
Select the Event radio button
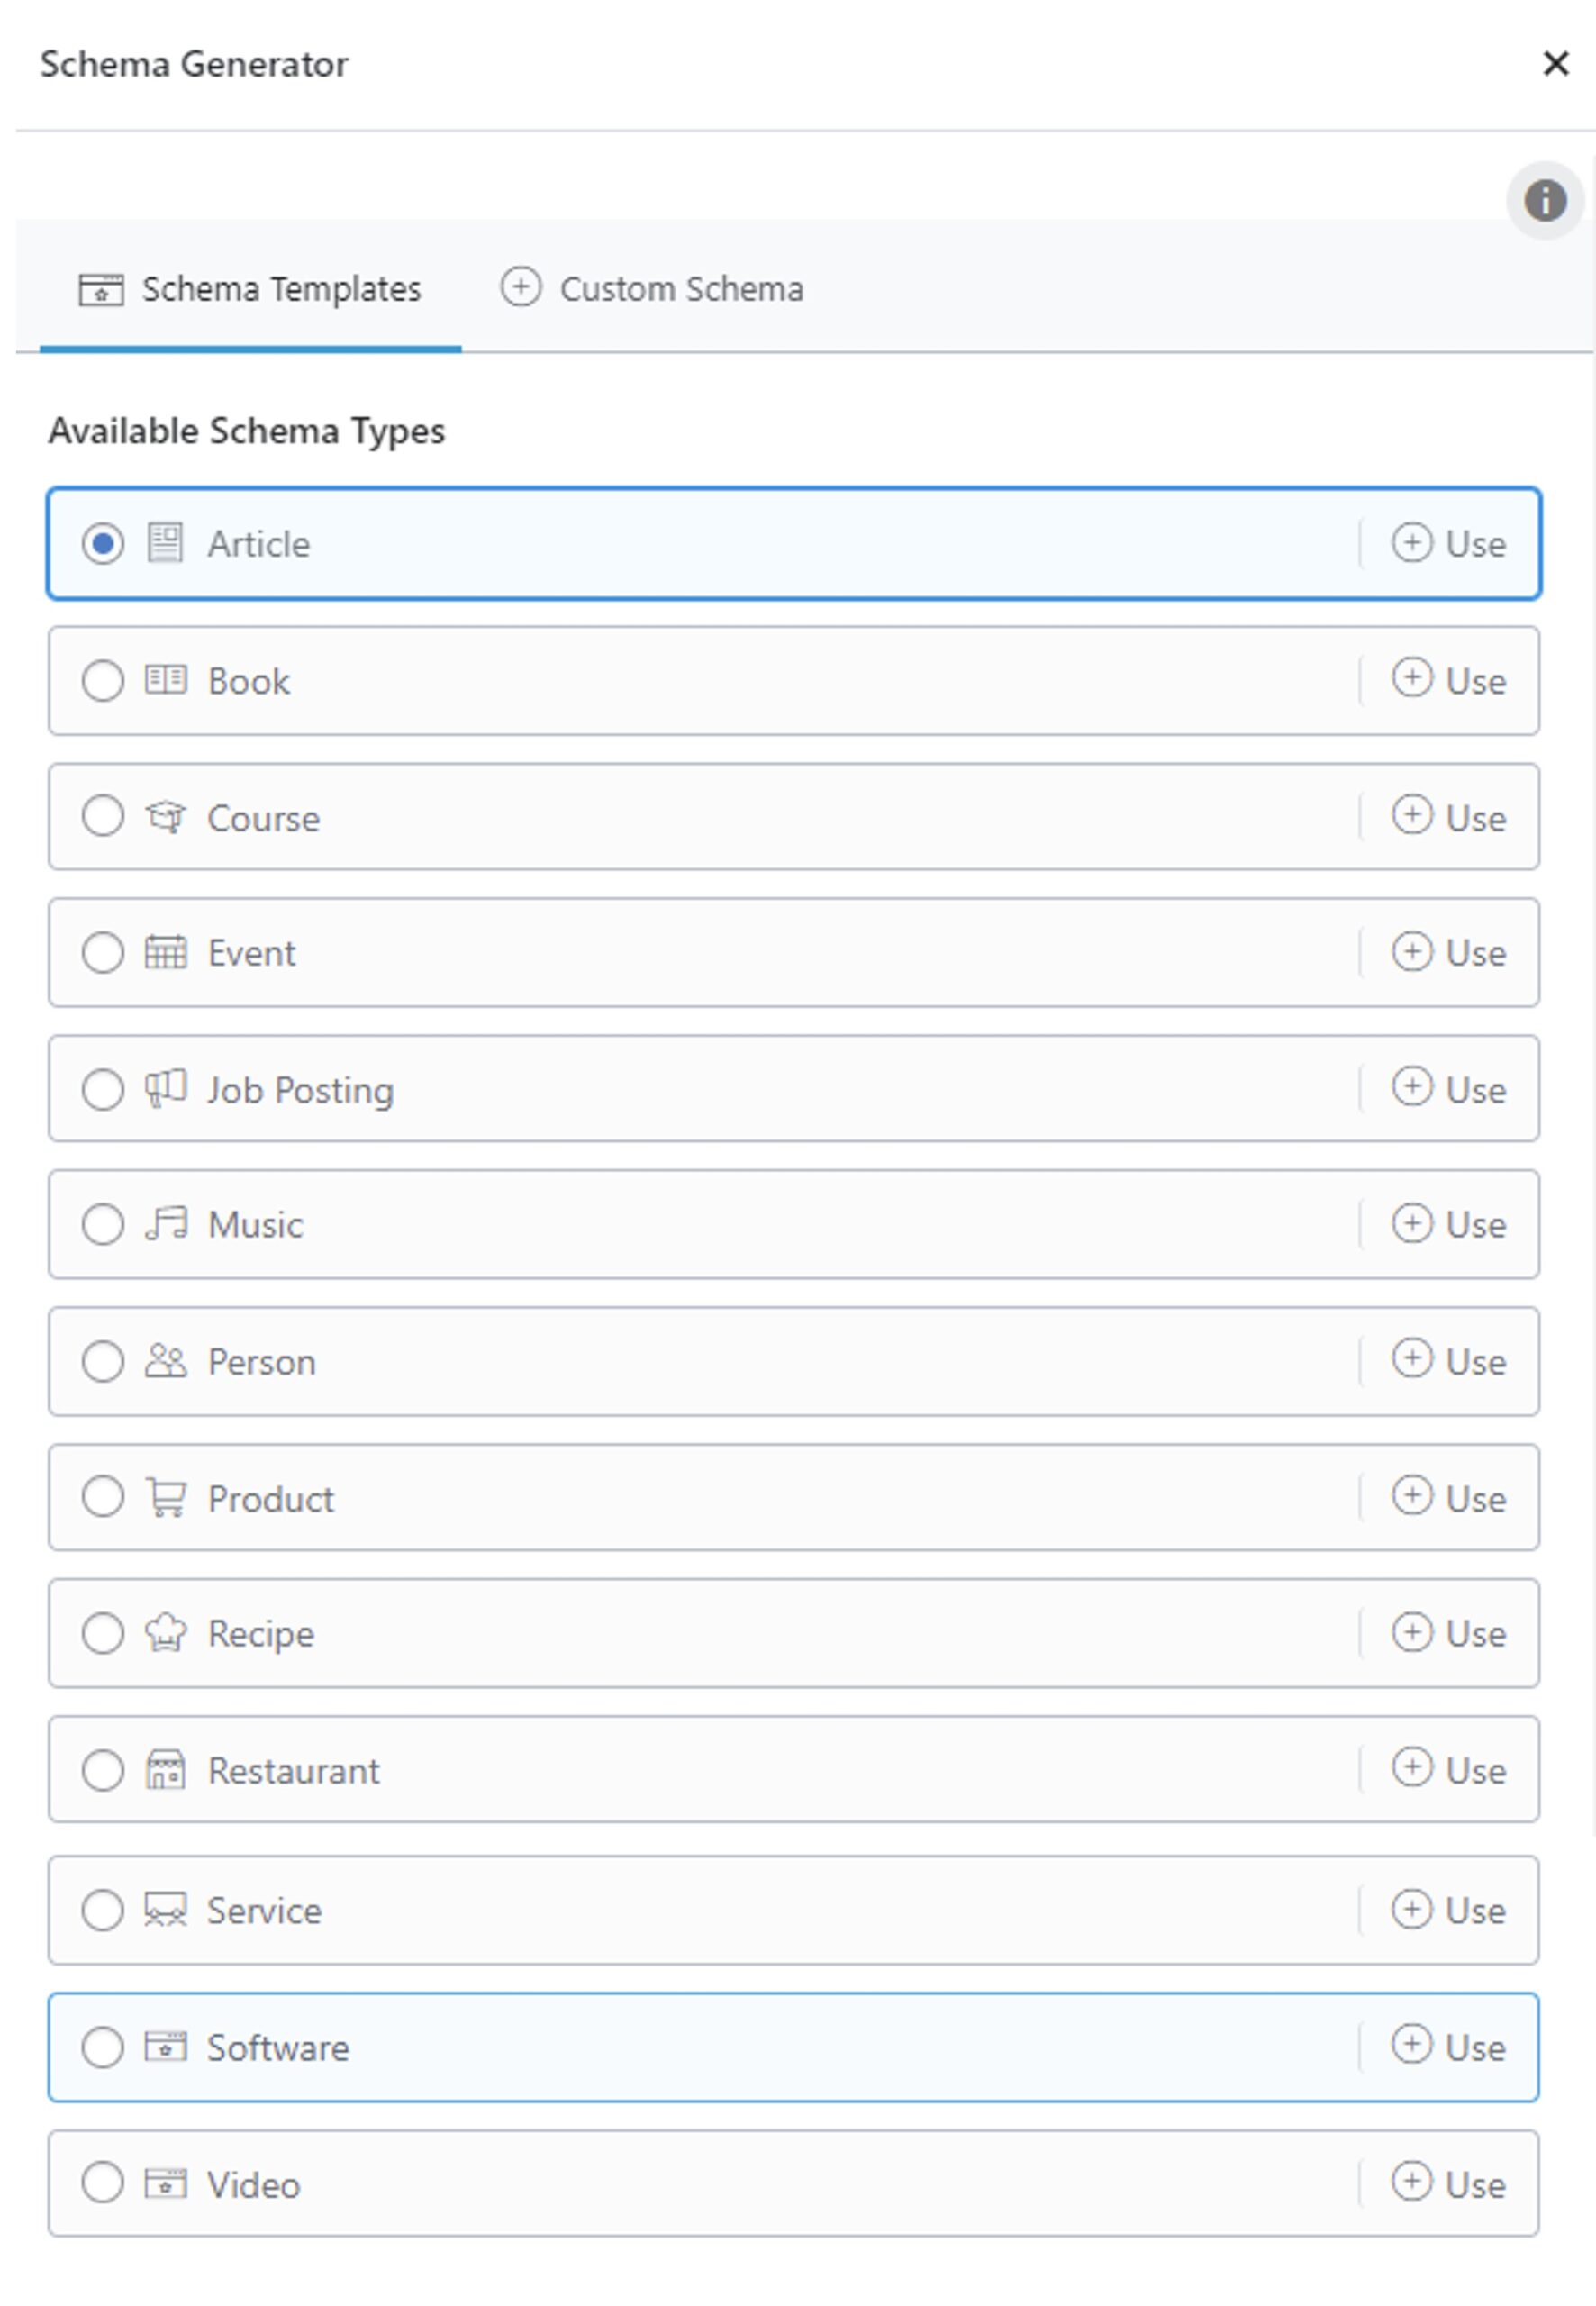tap(103, 953)
